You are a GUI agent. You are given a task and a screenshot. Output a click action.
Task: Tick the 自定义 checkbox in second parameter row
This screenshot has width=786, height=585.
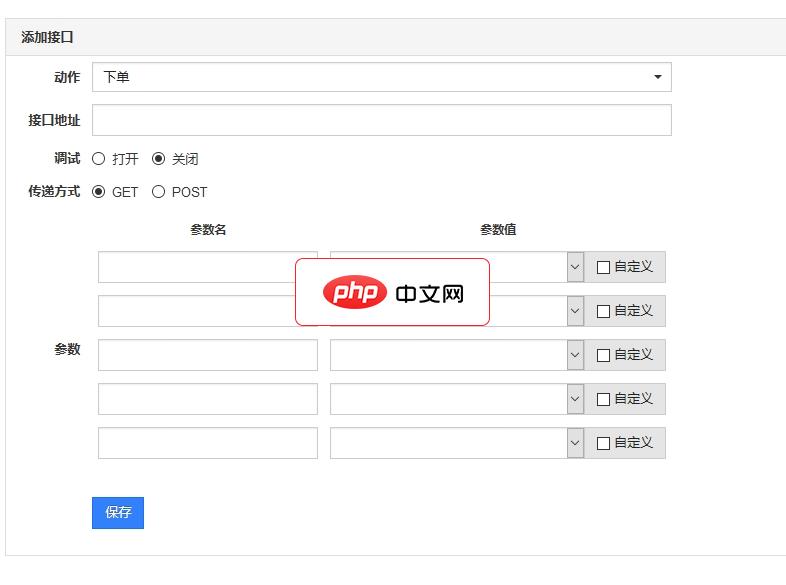[x=603, y=311]
